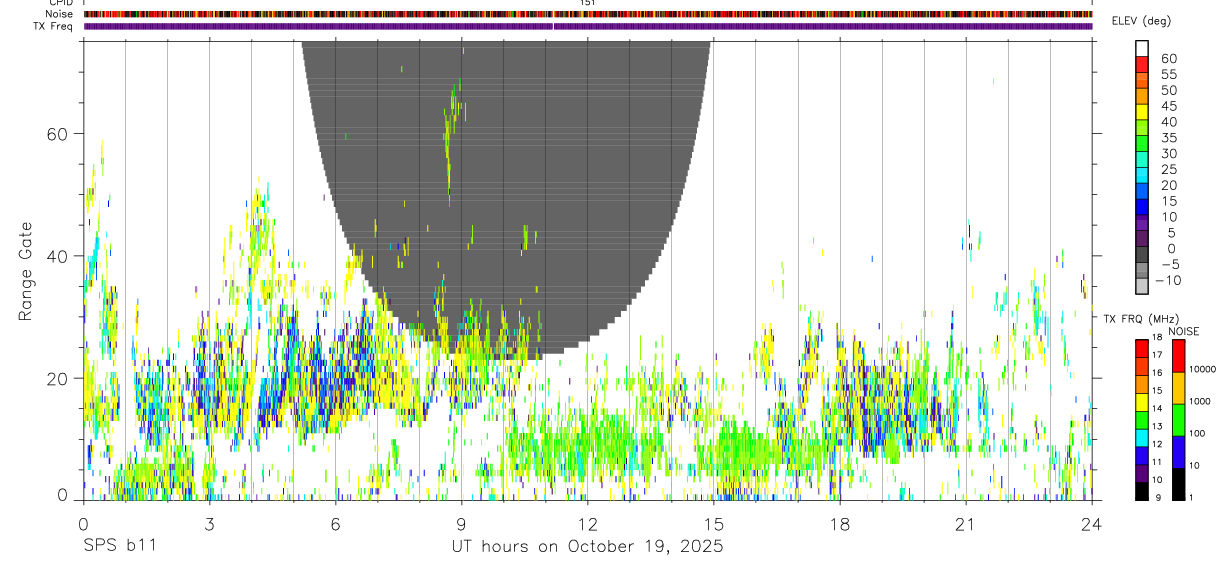Click the 'SPS b11' label below the plot

pyautogui.click(x=119, y=547)
